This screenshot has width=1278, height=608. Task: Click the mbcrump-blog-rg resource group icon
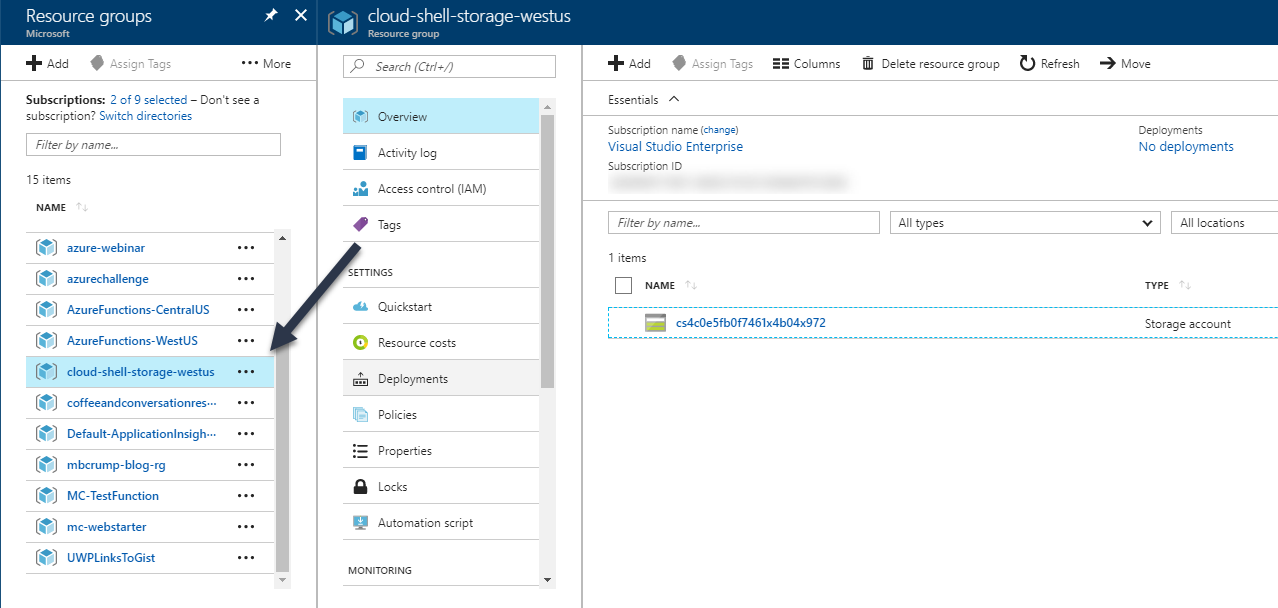pos(46,465)
